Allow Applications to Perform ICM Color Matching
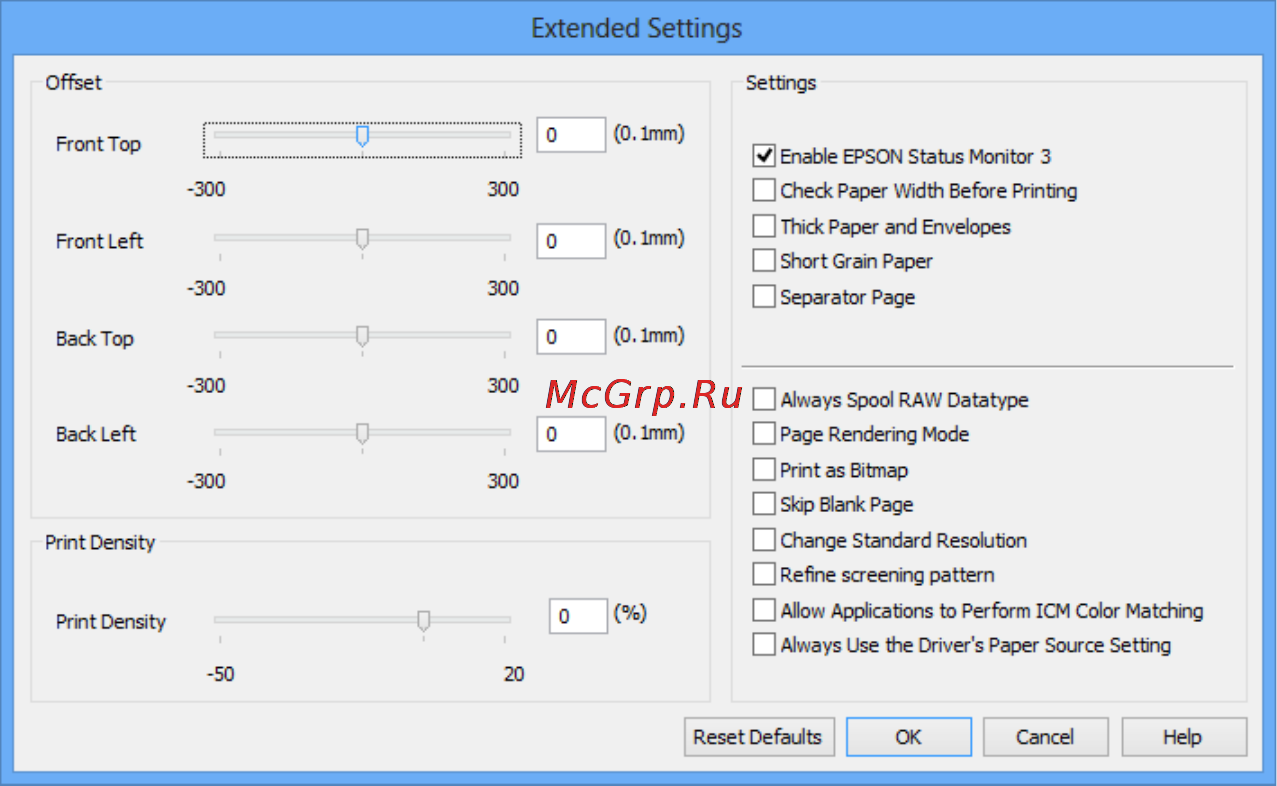The height and width of the screenshot is (786, 1277). click(x=764, y=610)
